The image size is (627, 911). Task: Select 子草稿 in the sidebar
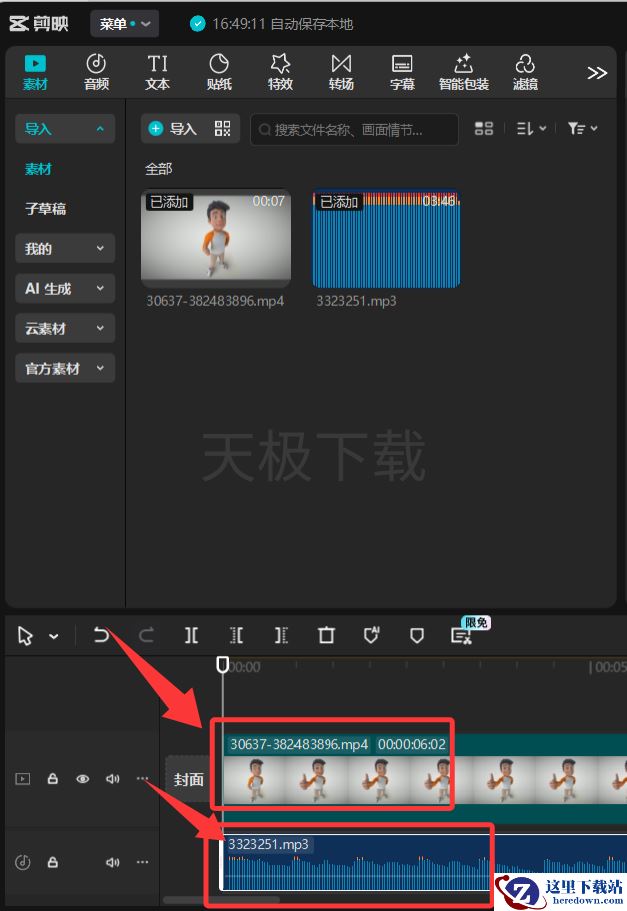coord(45,209)
